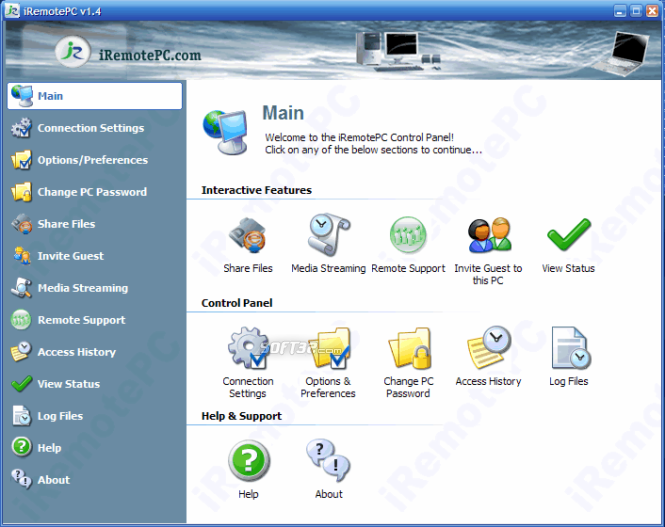
Task: Open the Options & Preferences folder icon
Action: [330, 348]
